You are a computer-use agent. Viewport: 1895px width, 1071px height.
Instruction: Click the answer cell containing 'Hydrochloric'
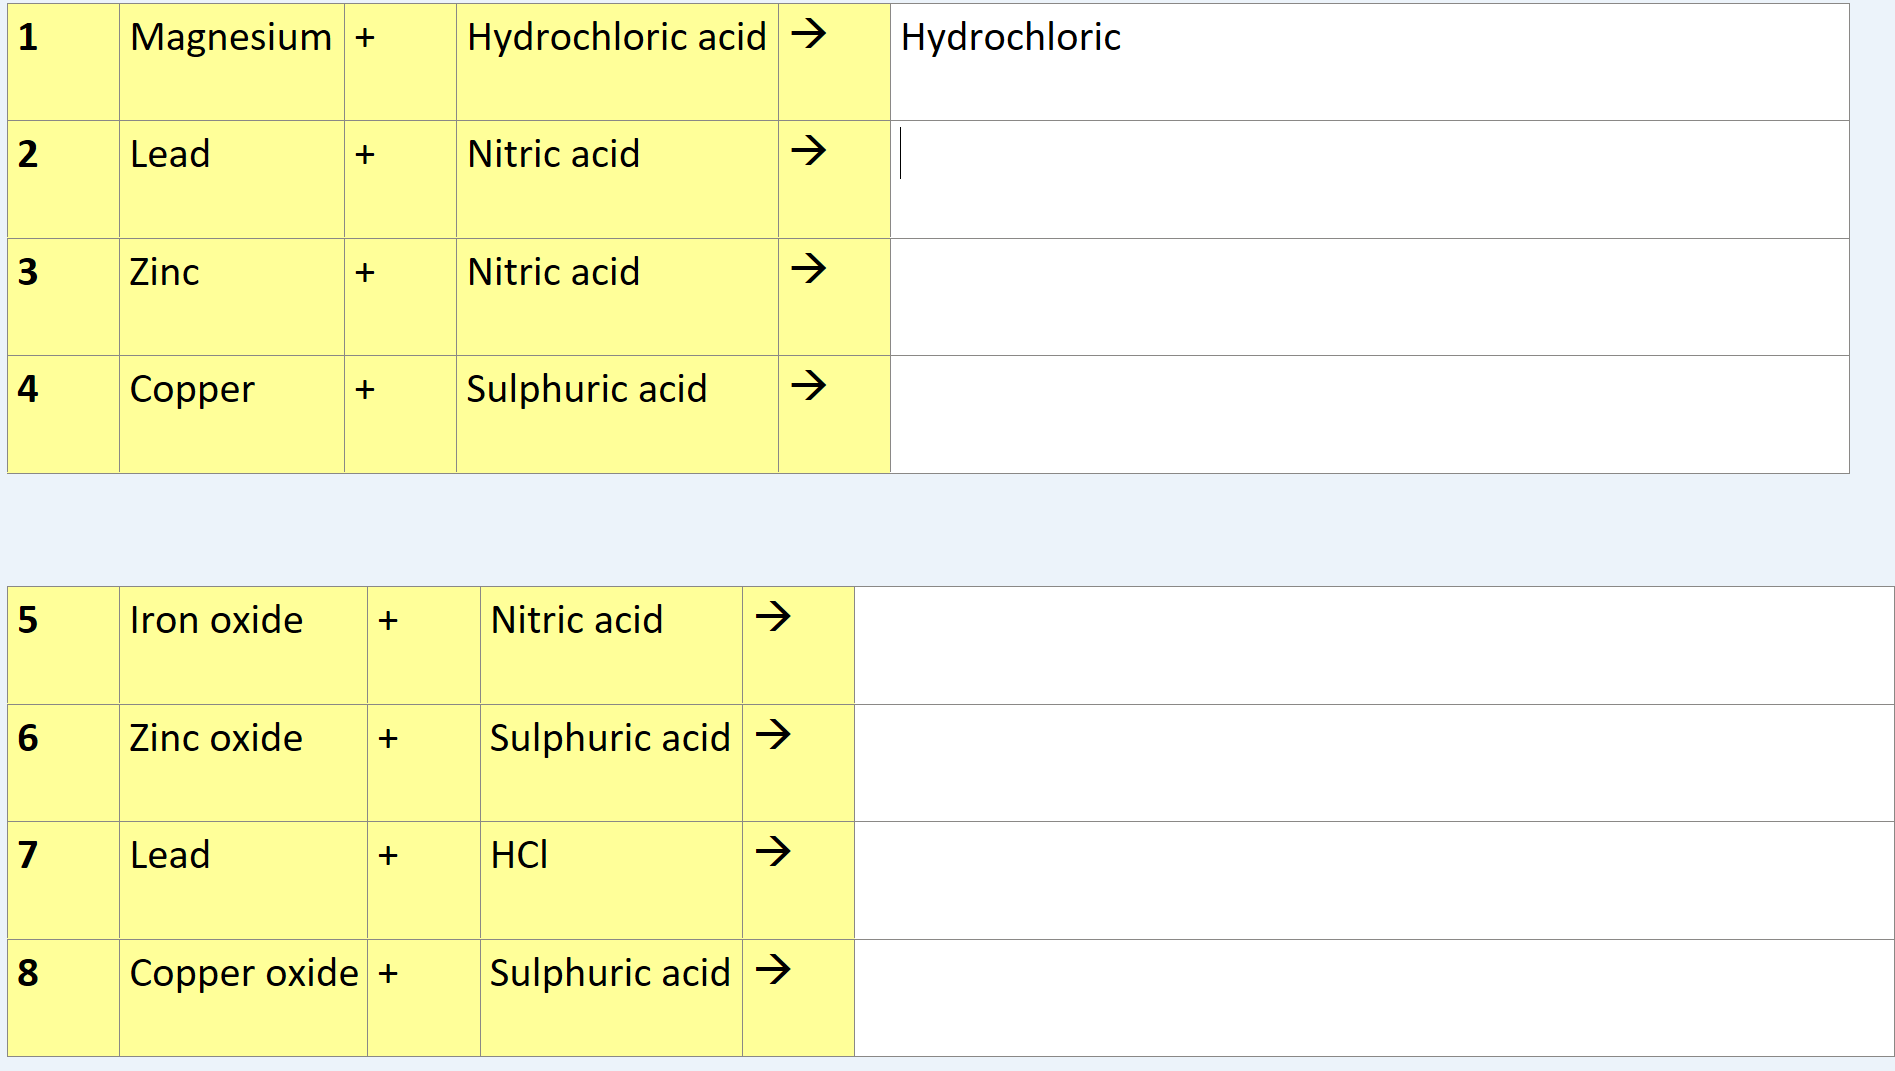click(1369, 62)
